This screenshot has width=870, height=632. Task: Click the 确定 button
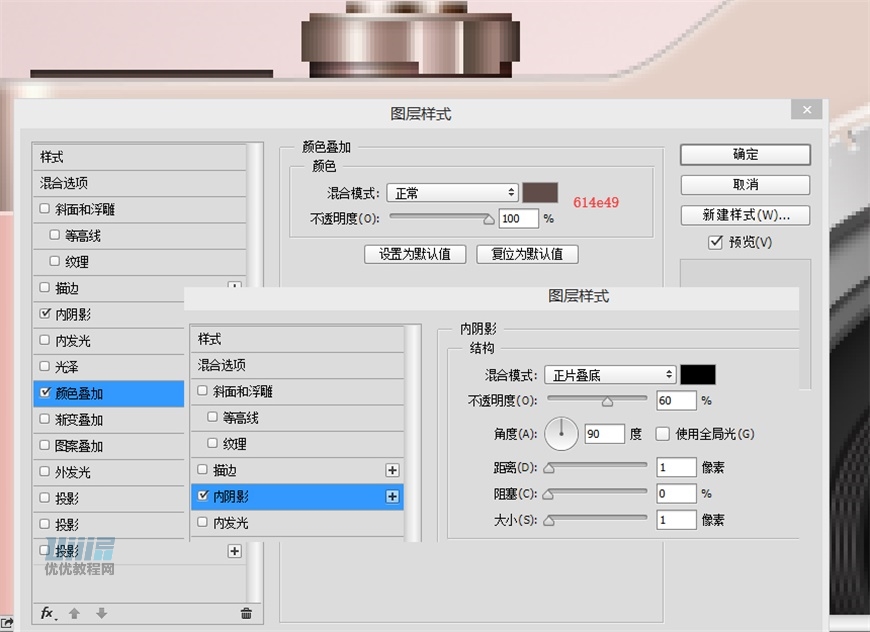[x=745, y=154]
